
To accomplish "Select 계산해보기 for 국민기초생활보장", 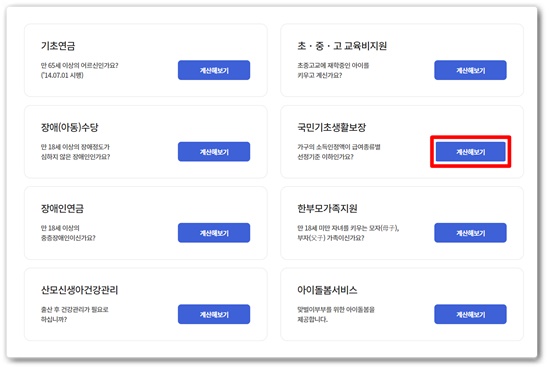I will click(x=470, y=152).
